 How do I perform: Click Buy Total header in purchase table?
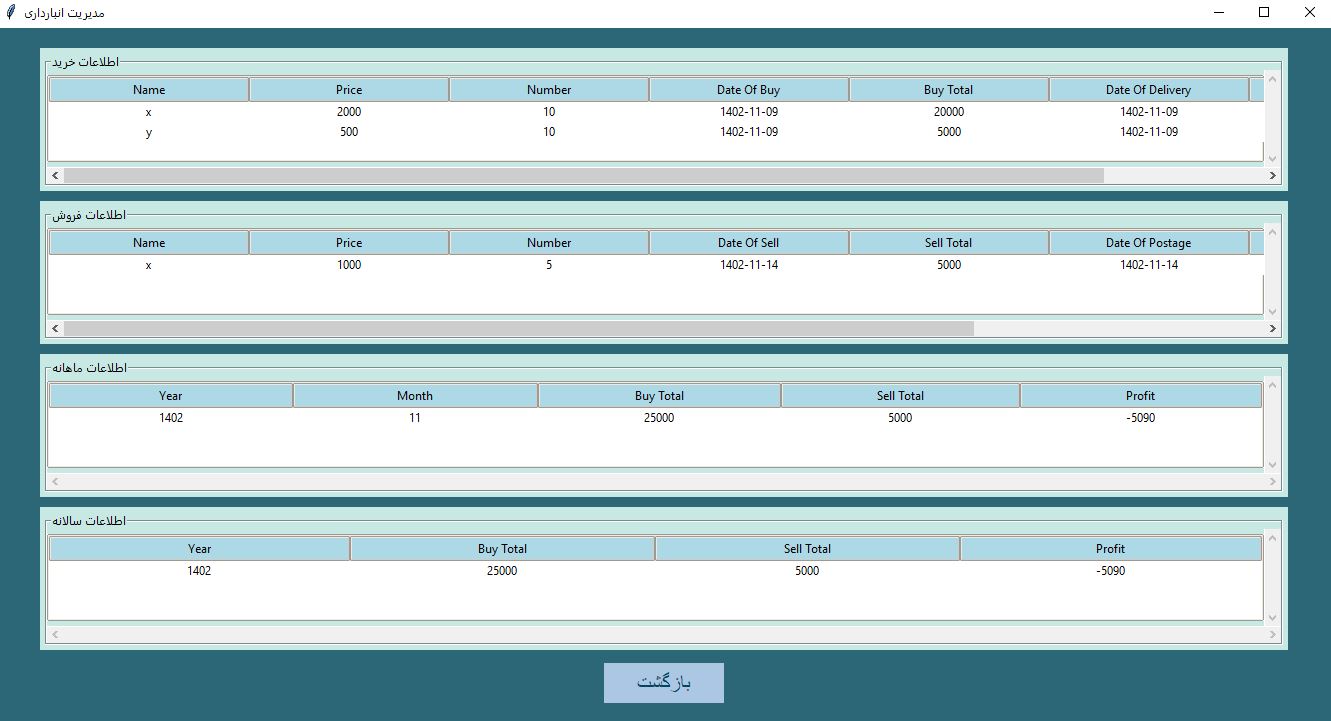tap(948, 90)
